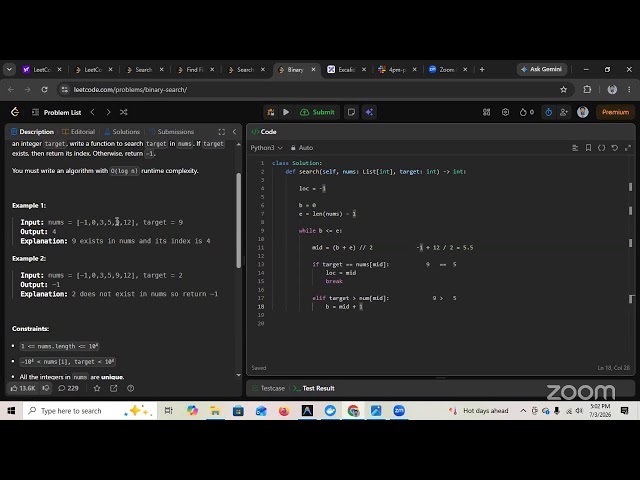Switch to the Solutions tab

coord(122,131)
